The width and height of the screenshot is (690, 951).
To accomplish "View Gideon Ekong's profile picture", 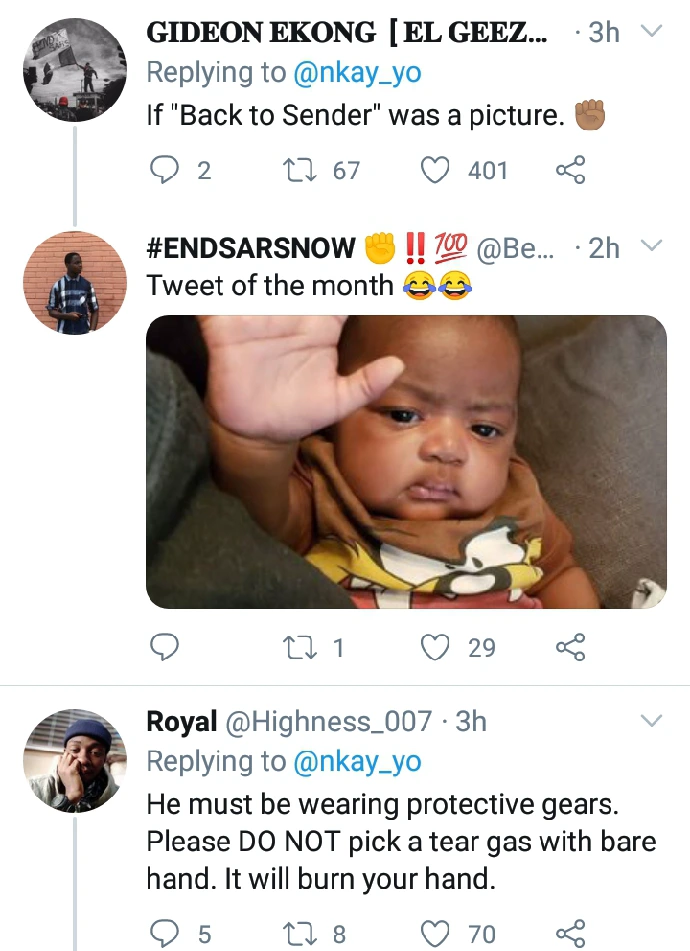I will [x=75, y=70].
